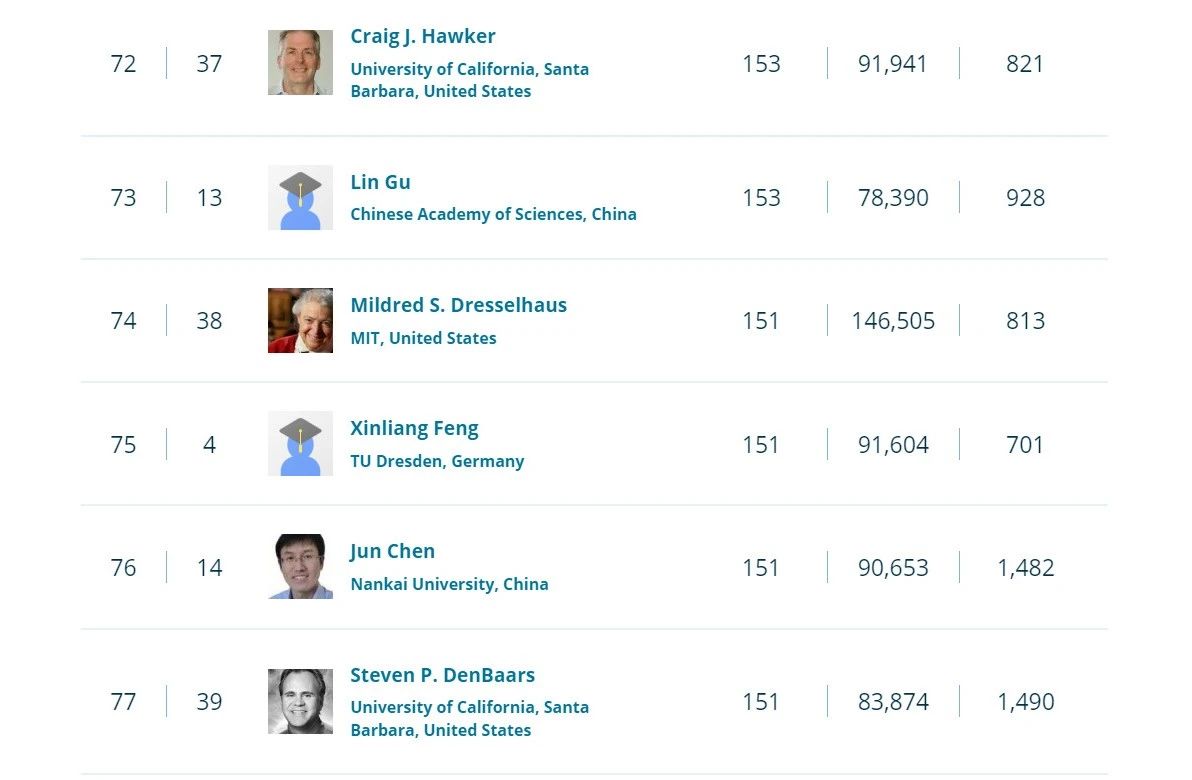Open the Craig J. Hawker name link
Viewport: 1192px width, 780px height.
point(423,36)
